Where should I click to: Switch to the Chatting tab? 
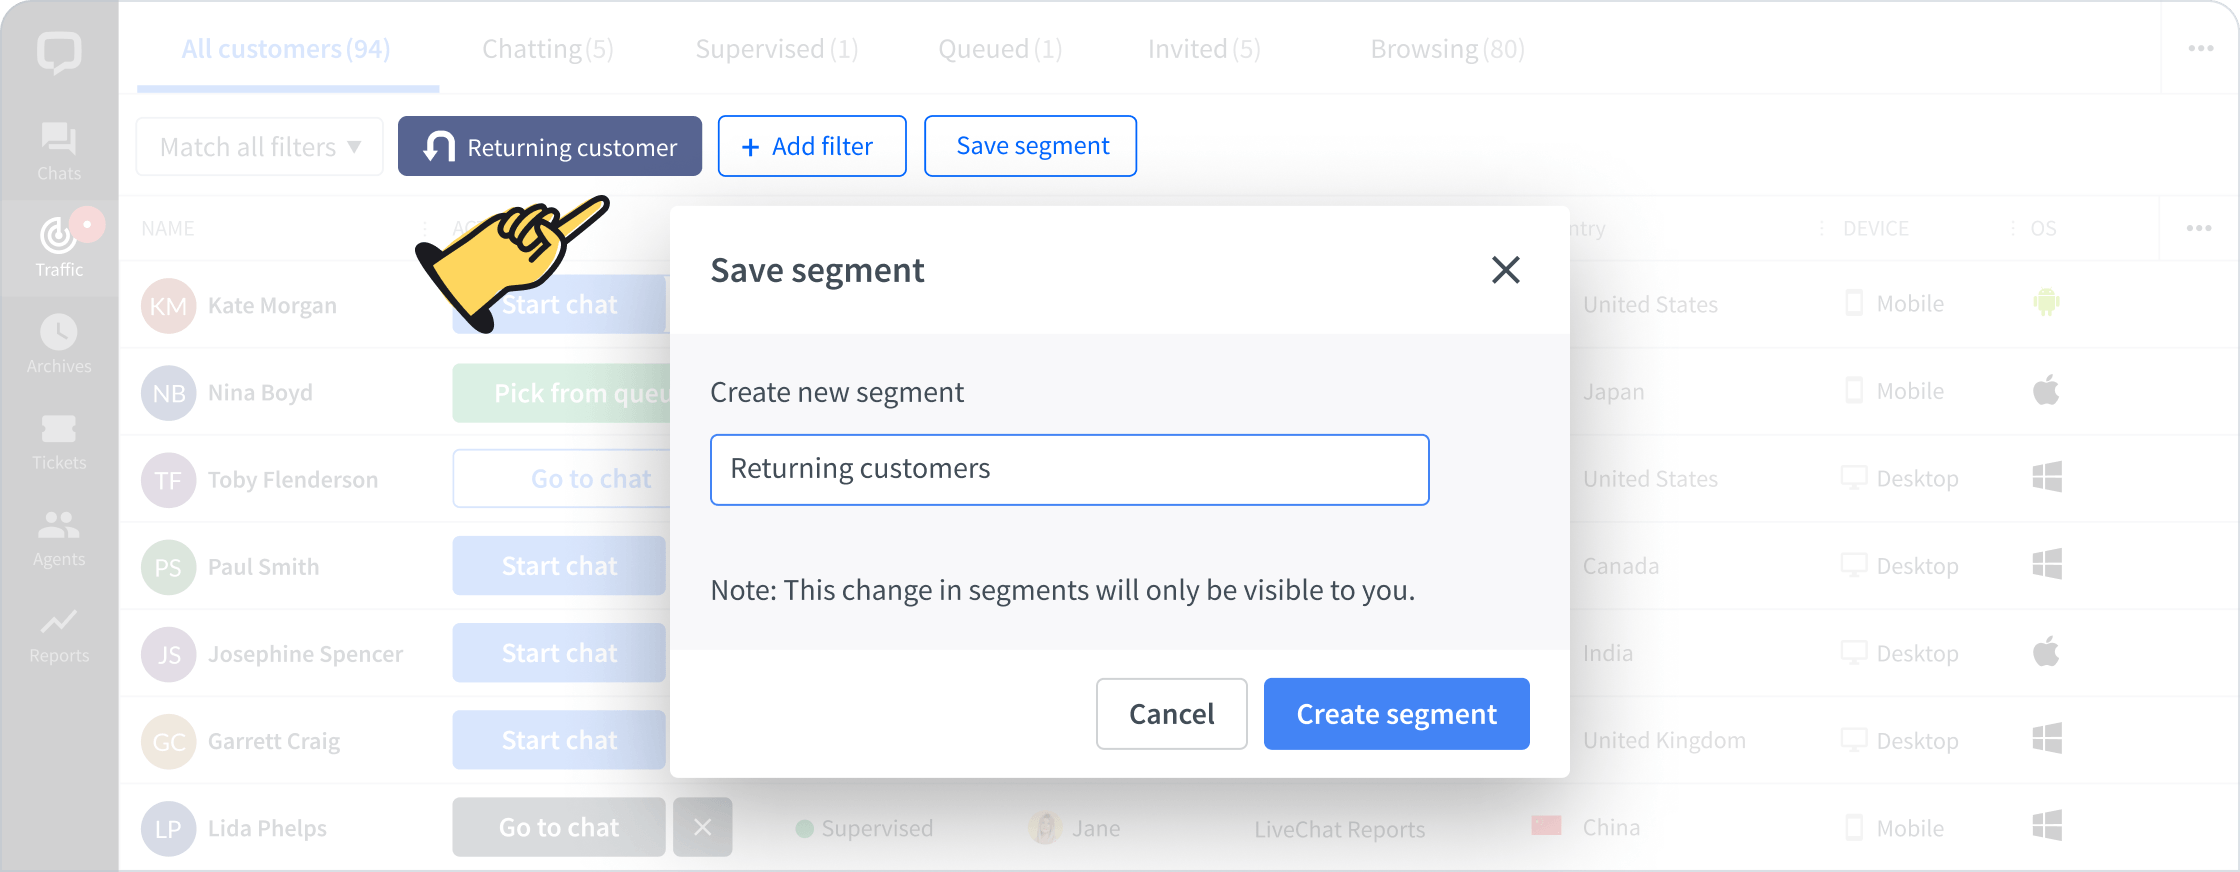(547, 49)
